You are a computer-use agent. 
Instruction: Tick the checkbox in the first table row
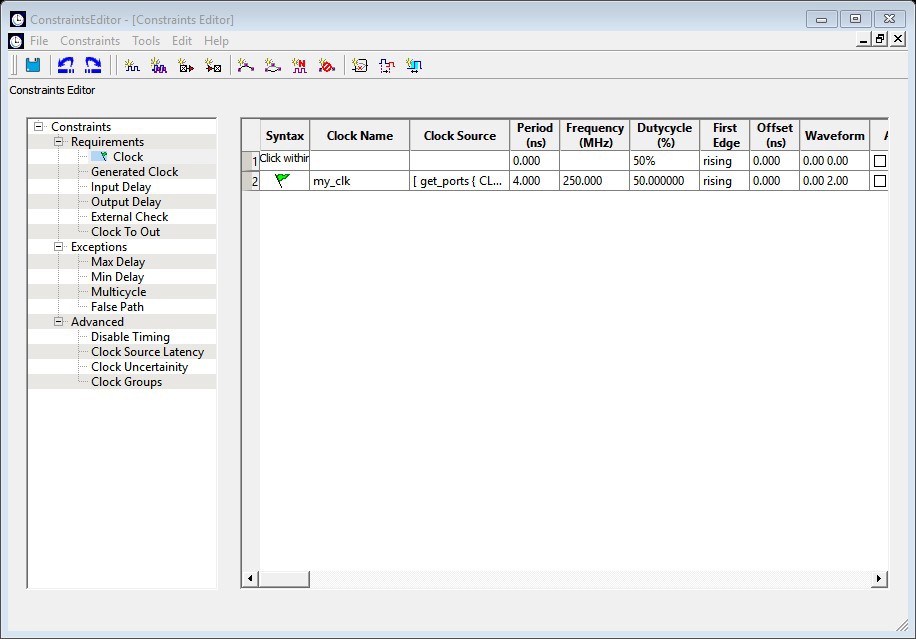click(x=880, y=161)
